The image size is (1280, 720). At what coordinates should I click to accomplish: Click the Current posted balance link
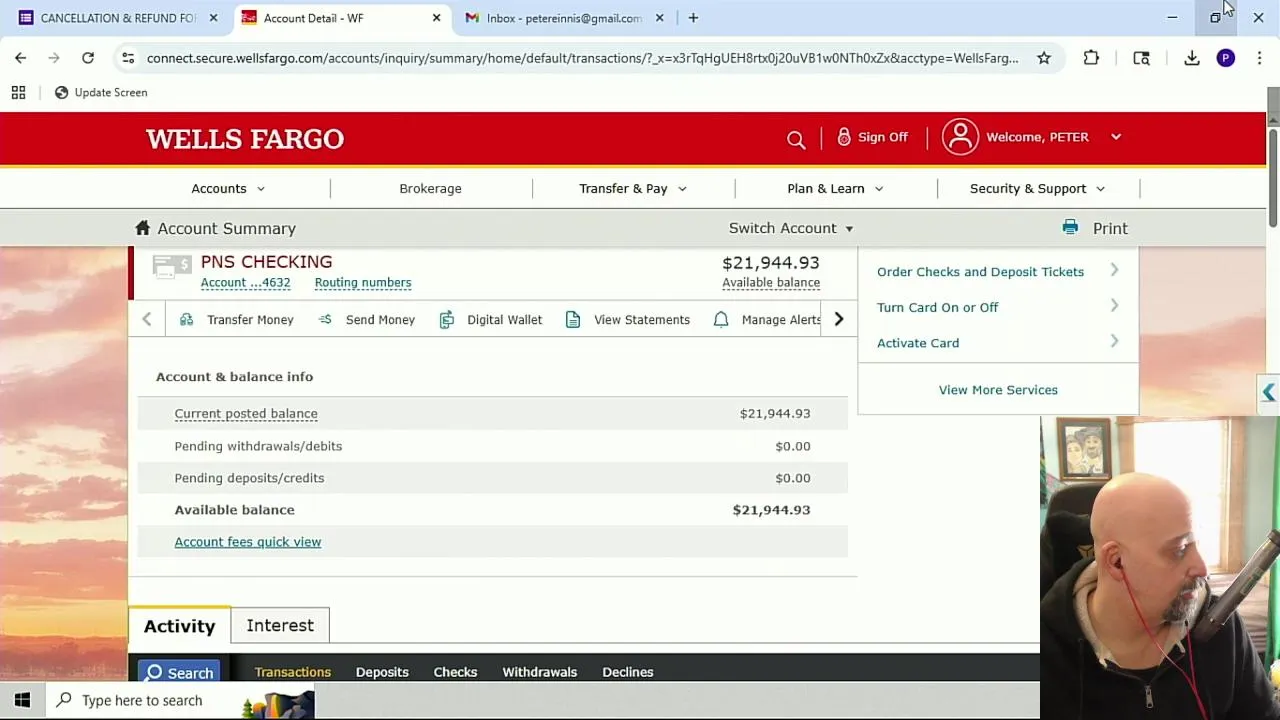point(246,413)
